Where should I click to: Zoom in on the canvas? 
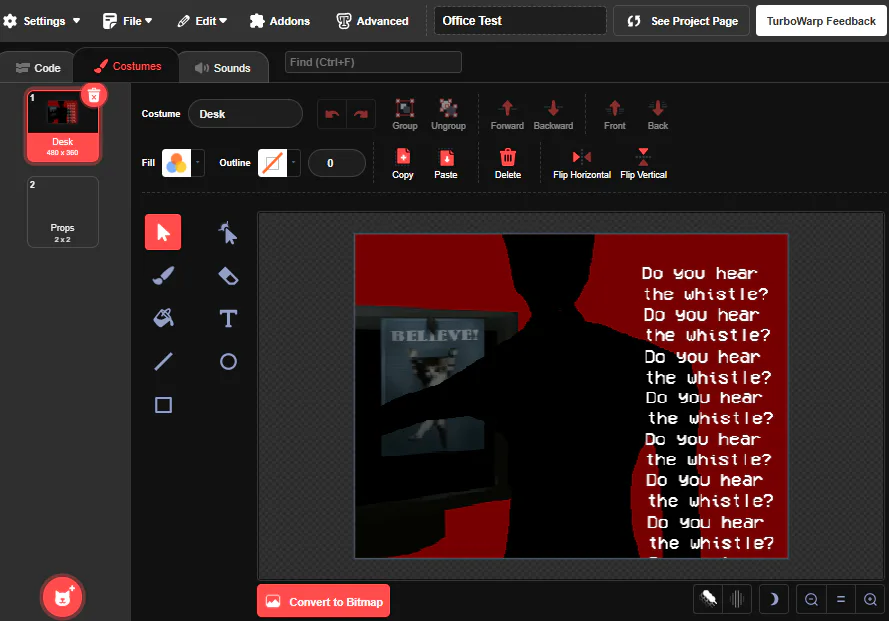(x=870, y=599)
